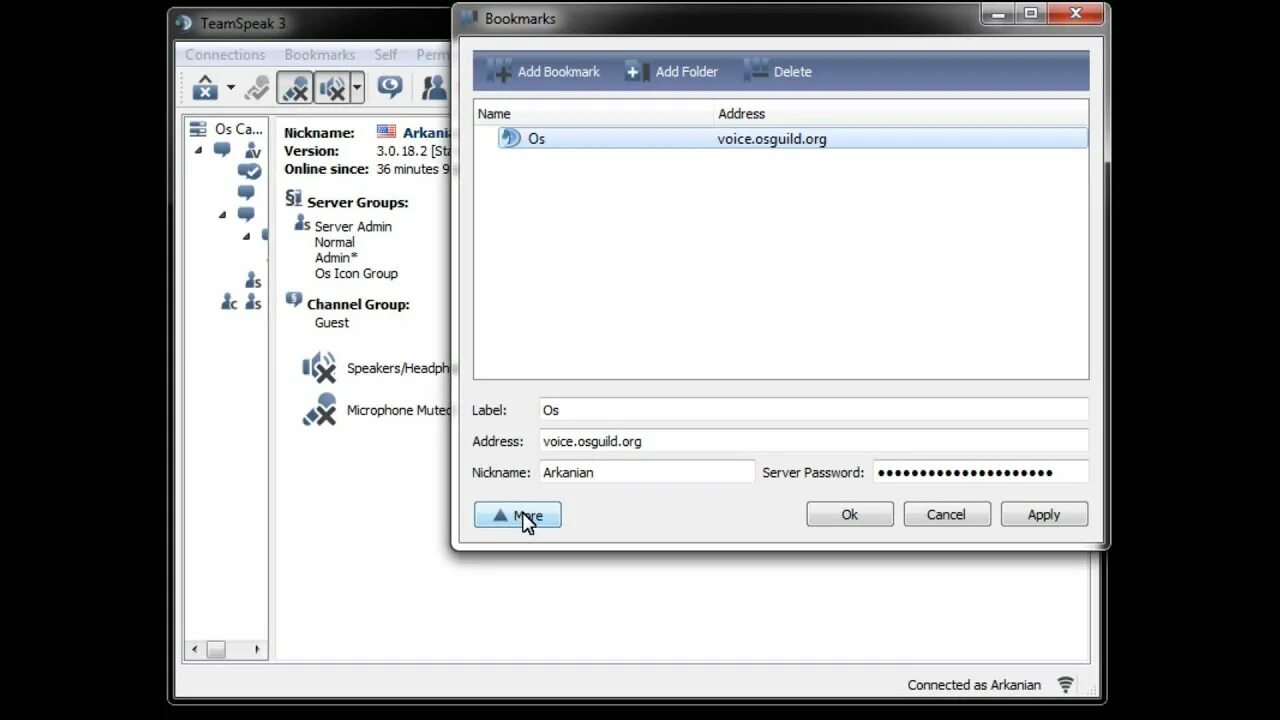Select the Server Admin group text
The image size is (1280, 720).
pyautogui.click(x=353, y=227)
